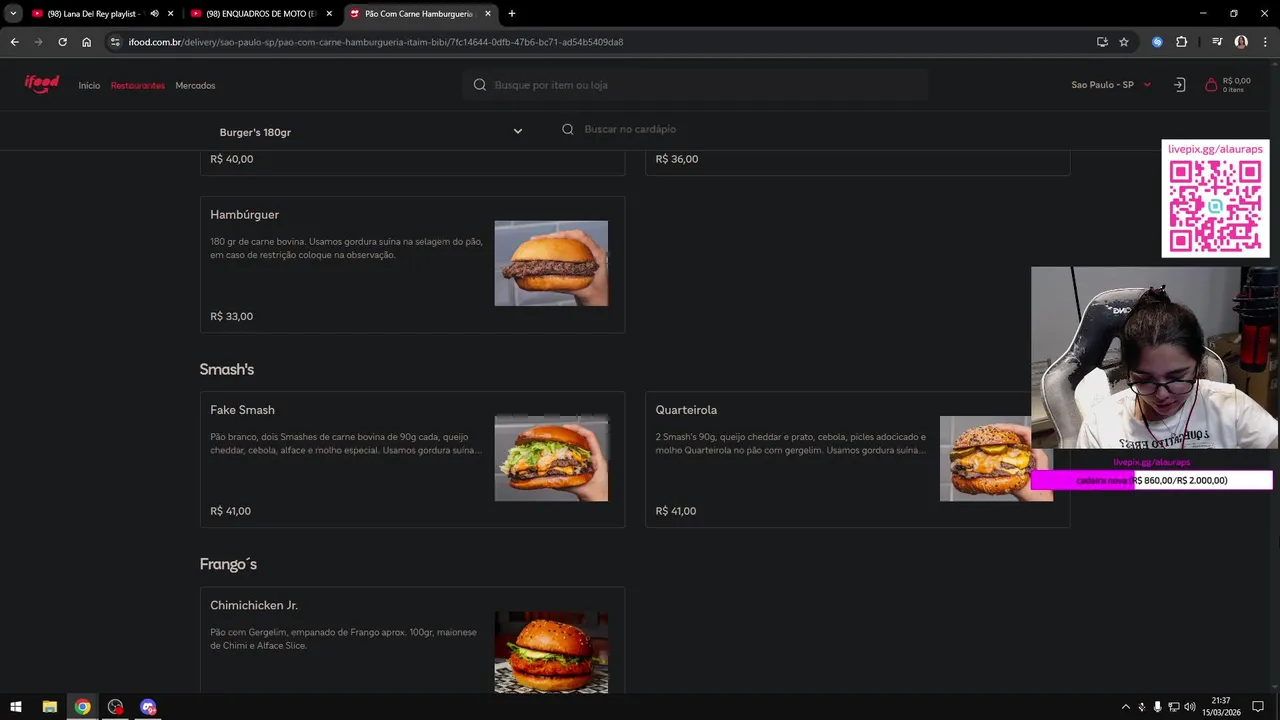The width and height of the screenshot is (1280, 720).
Task: Click the donation goal progress bar
Action: [x=1152, y=481]
